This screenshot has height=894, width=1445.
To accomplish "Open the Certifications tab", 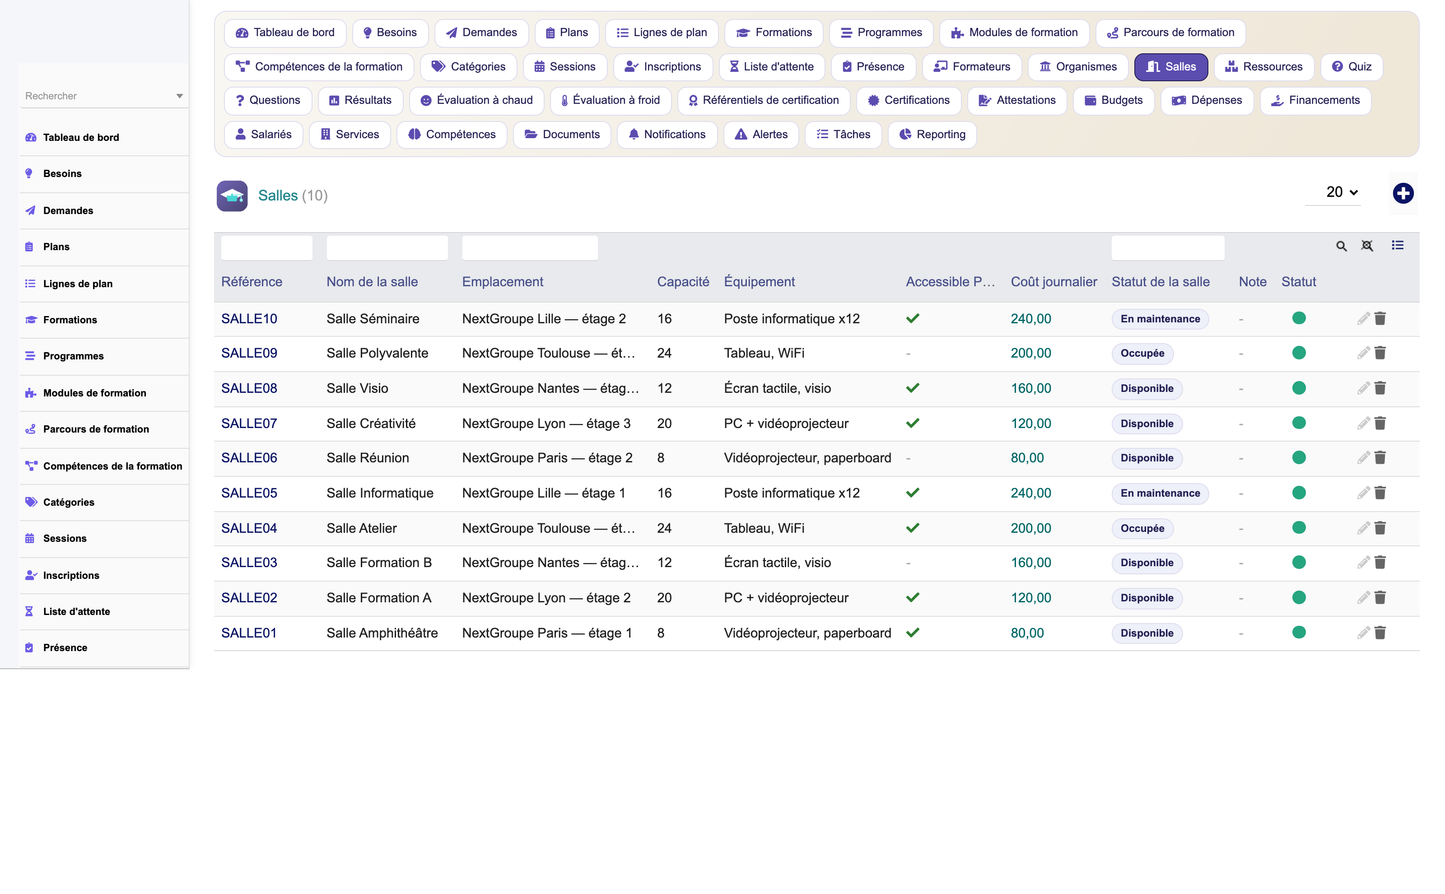I will click(x=909, y=101).
